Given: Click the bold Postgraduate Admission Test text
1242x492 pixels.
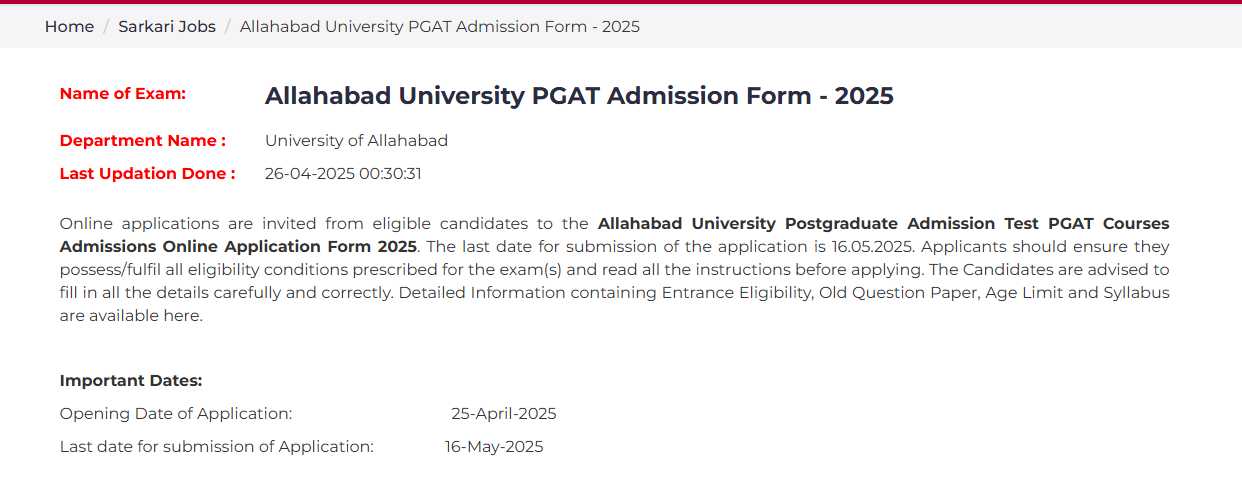Looking at the screenshot, I should point(905,223).
